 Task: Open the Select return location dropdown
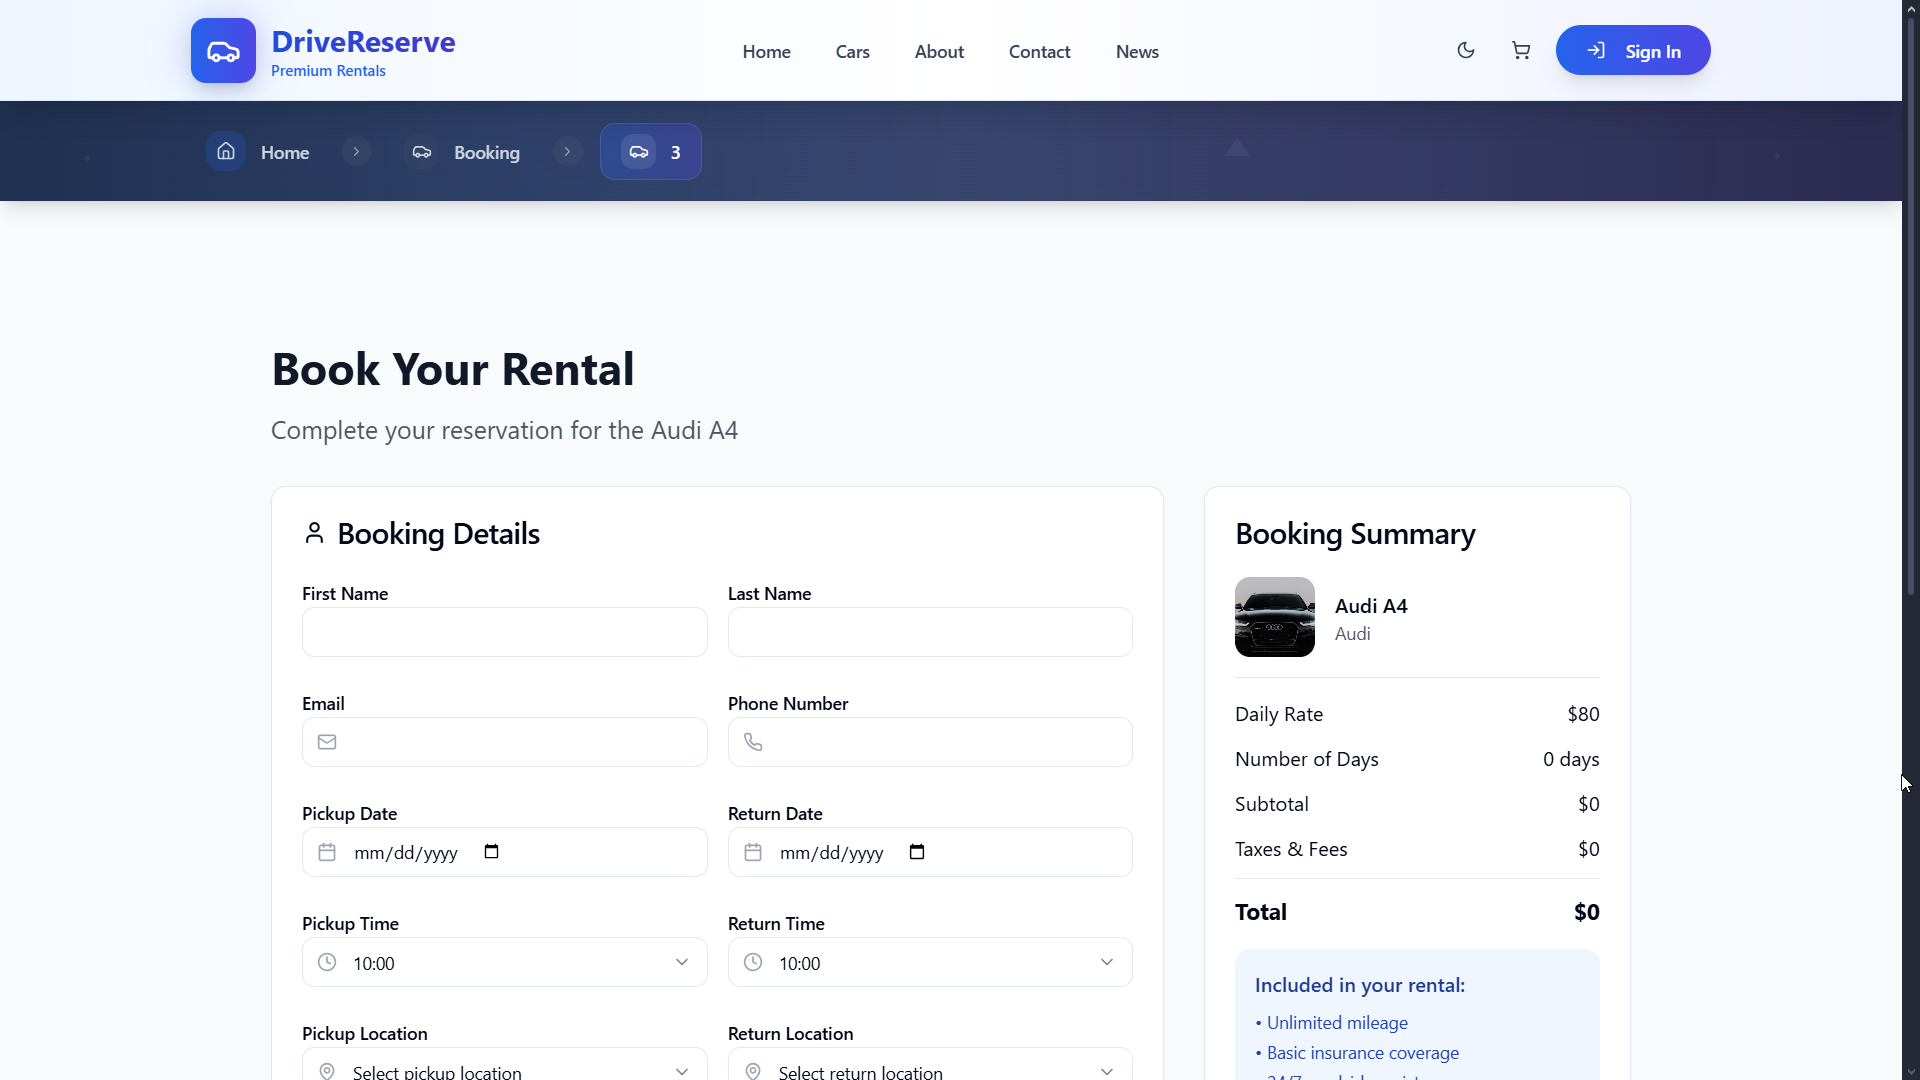point(930,1070)
